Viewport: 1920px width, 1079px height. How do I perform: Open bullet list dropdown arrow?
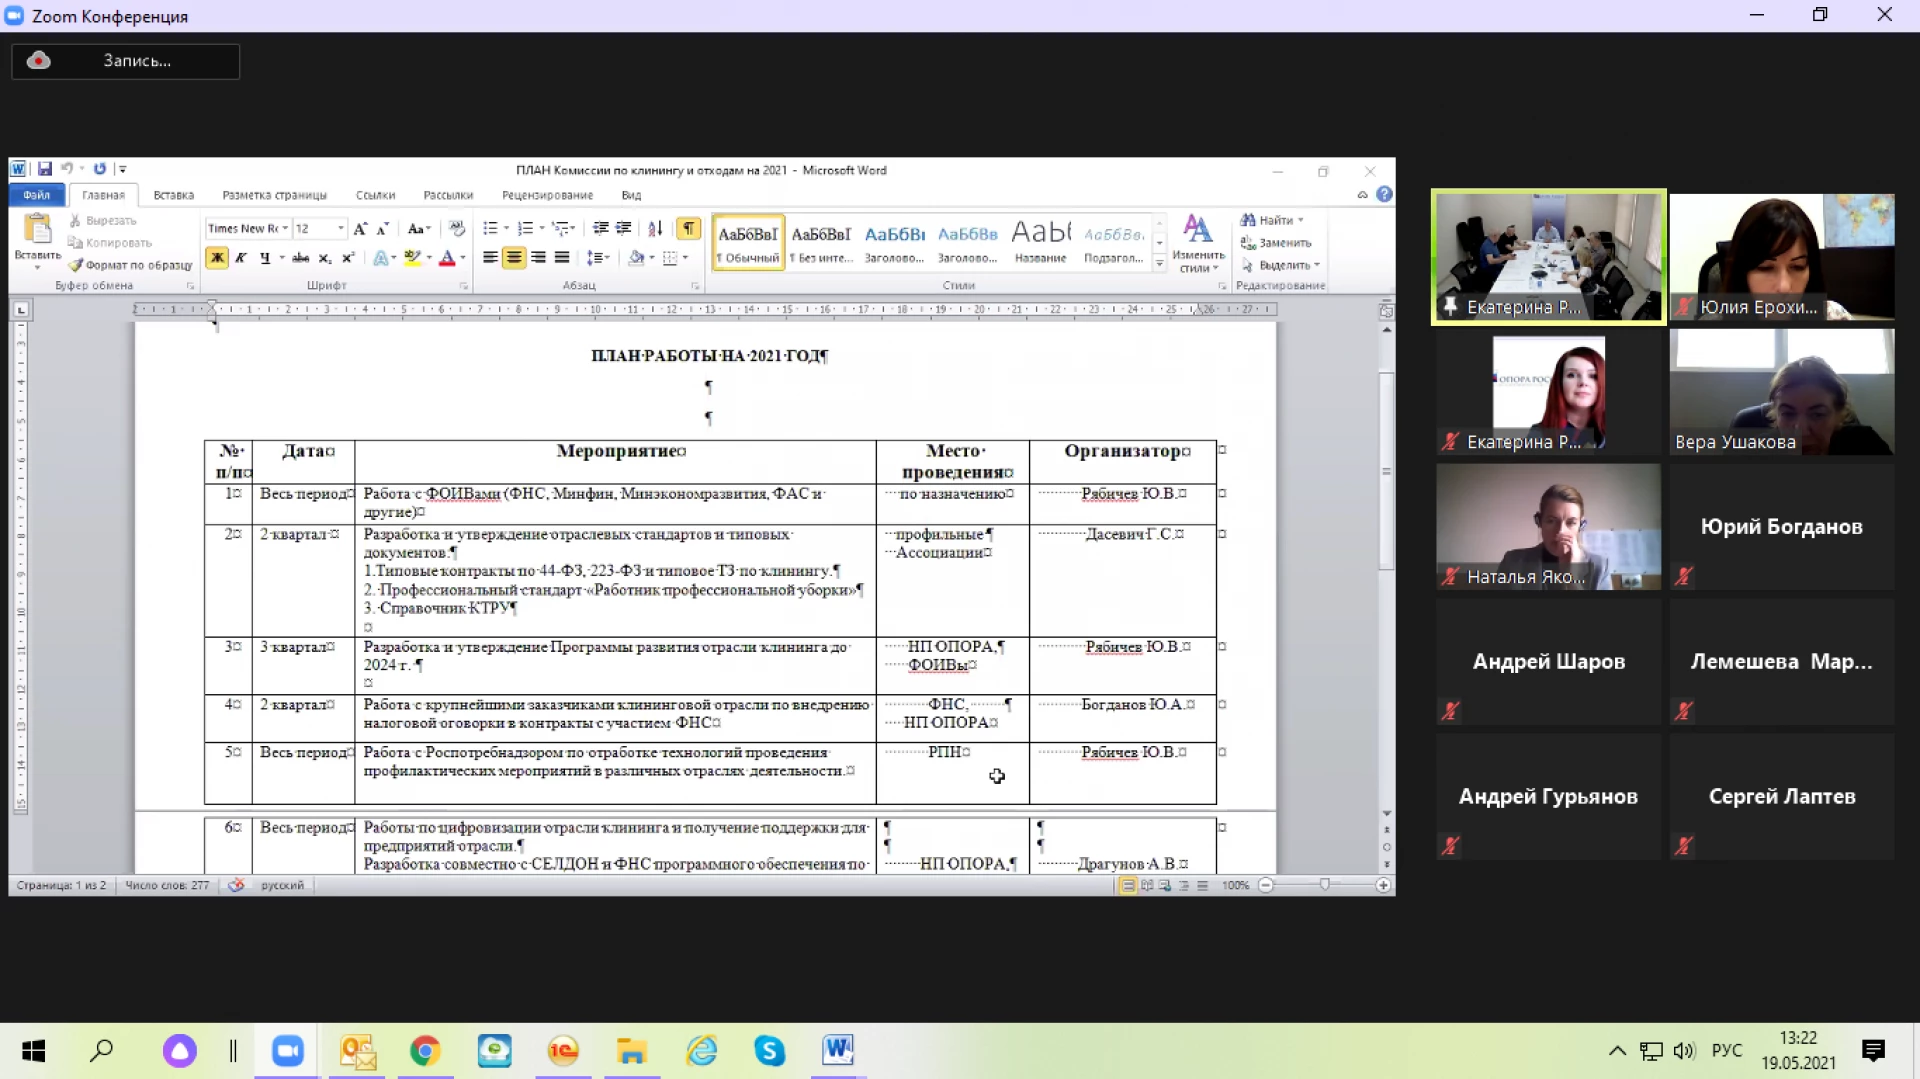pyautogui.click(x=506, y=229)
